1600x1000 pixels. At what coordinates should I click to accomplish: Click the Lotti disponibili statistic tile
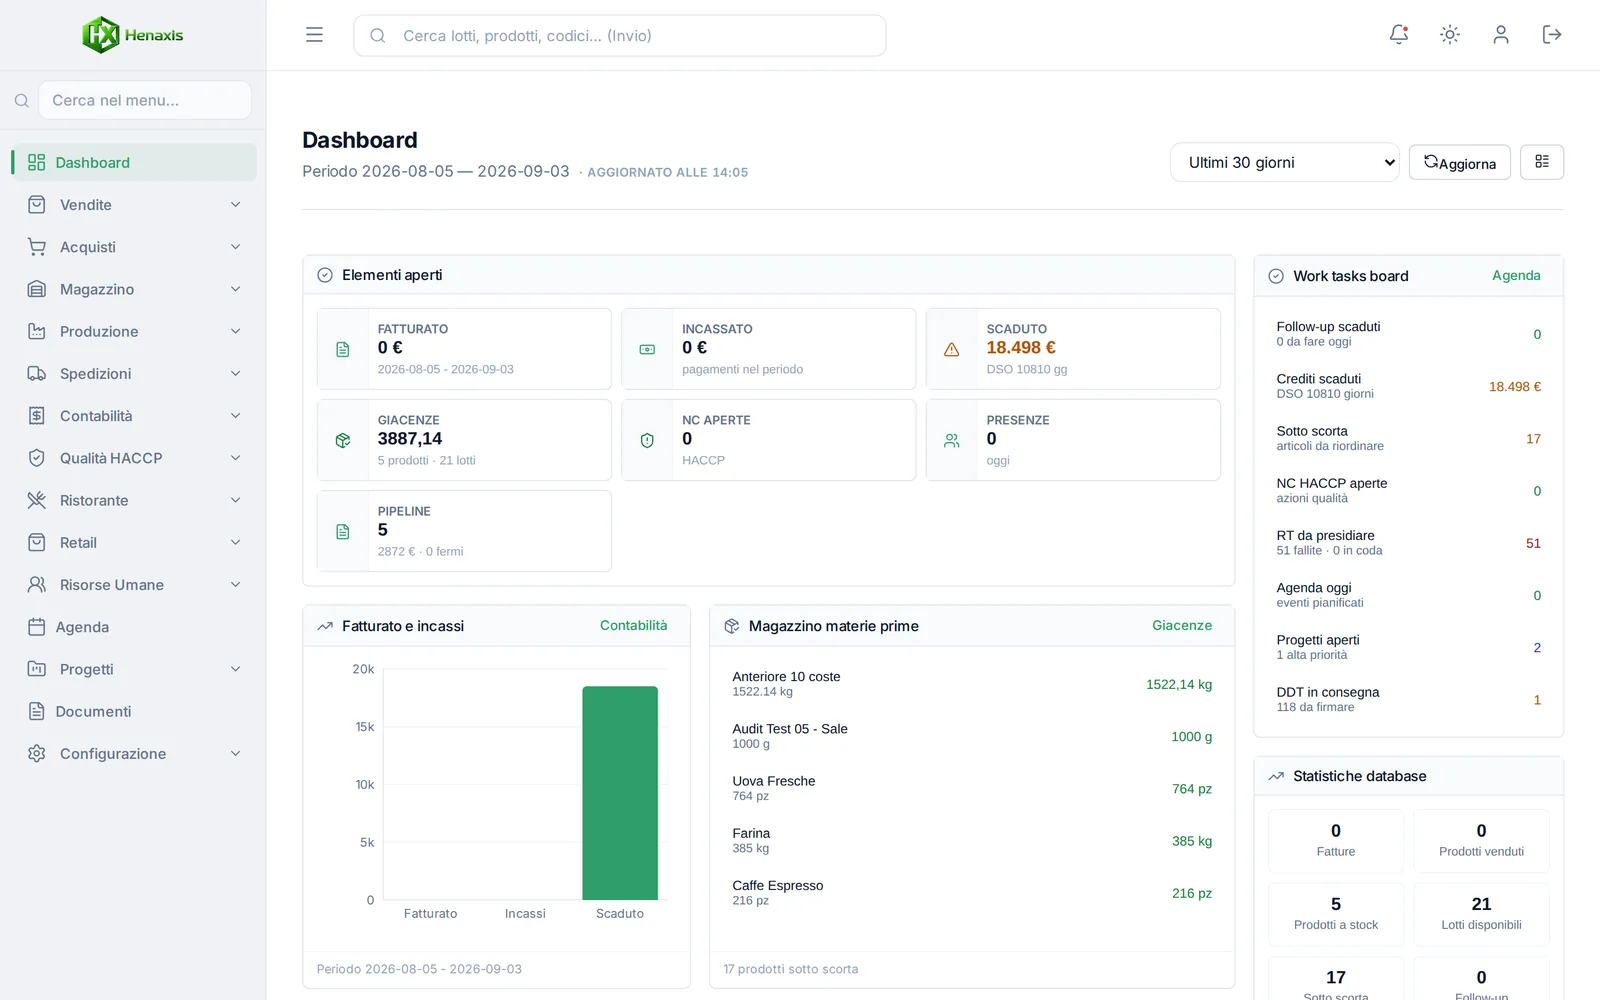point(1481,914)
